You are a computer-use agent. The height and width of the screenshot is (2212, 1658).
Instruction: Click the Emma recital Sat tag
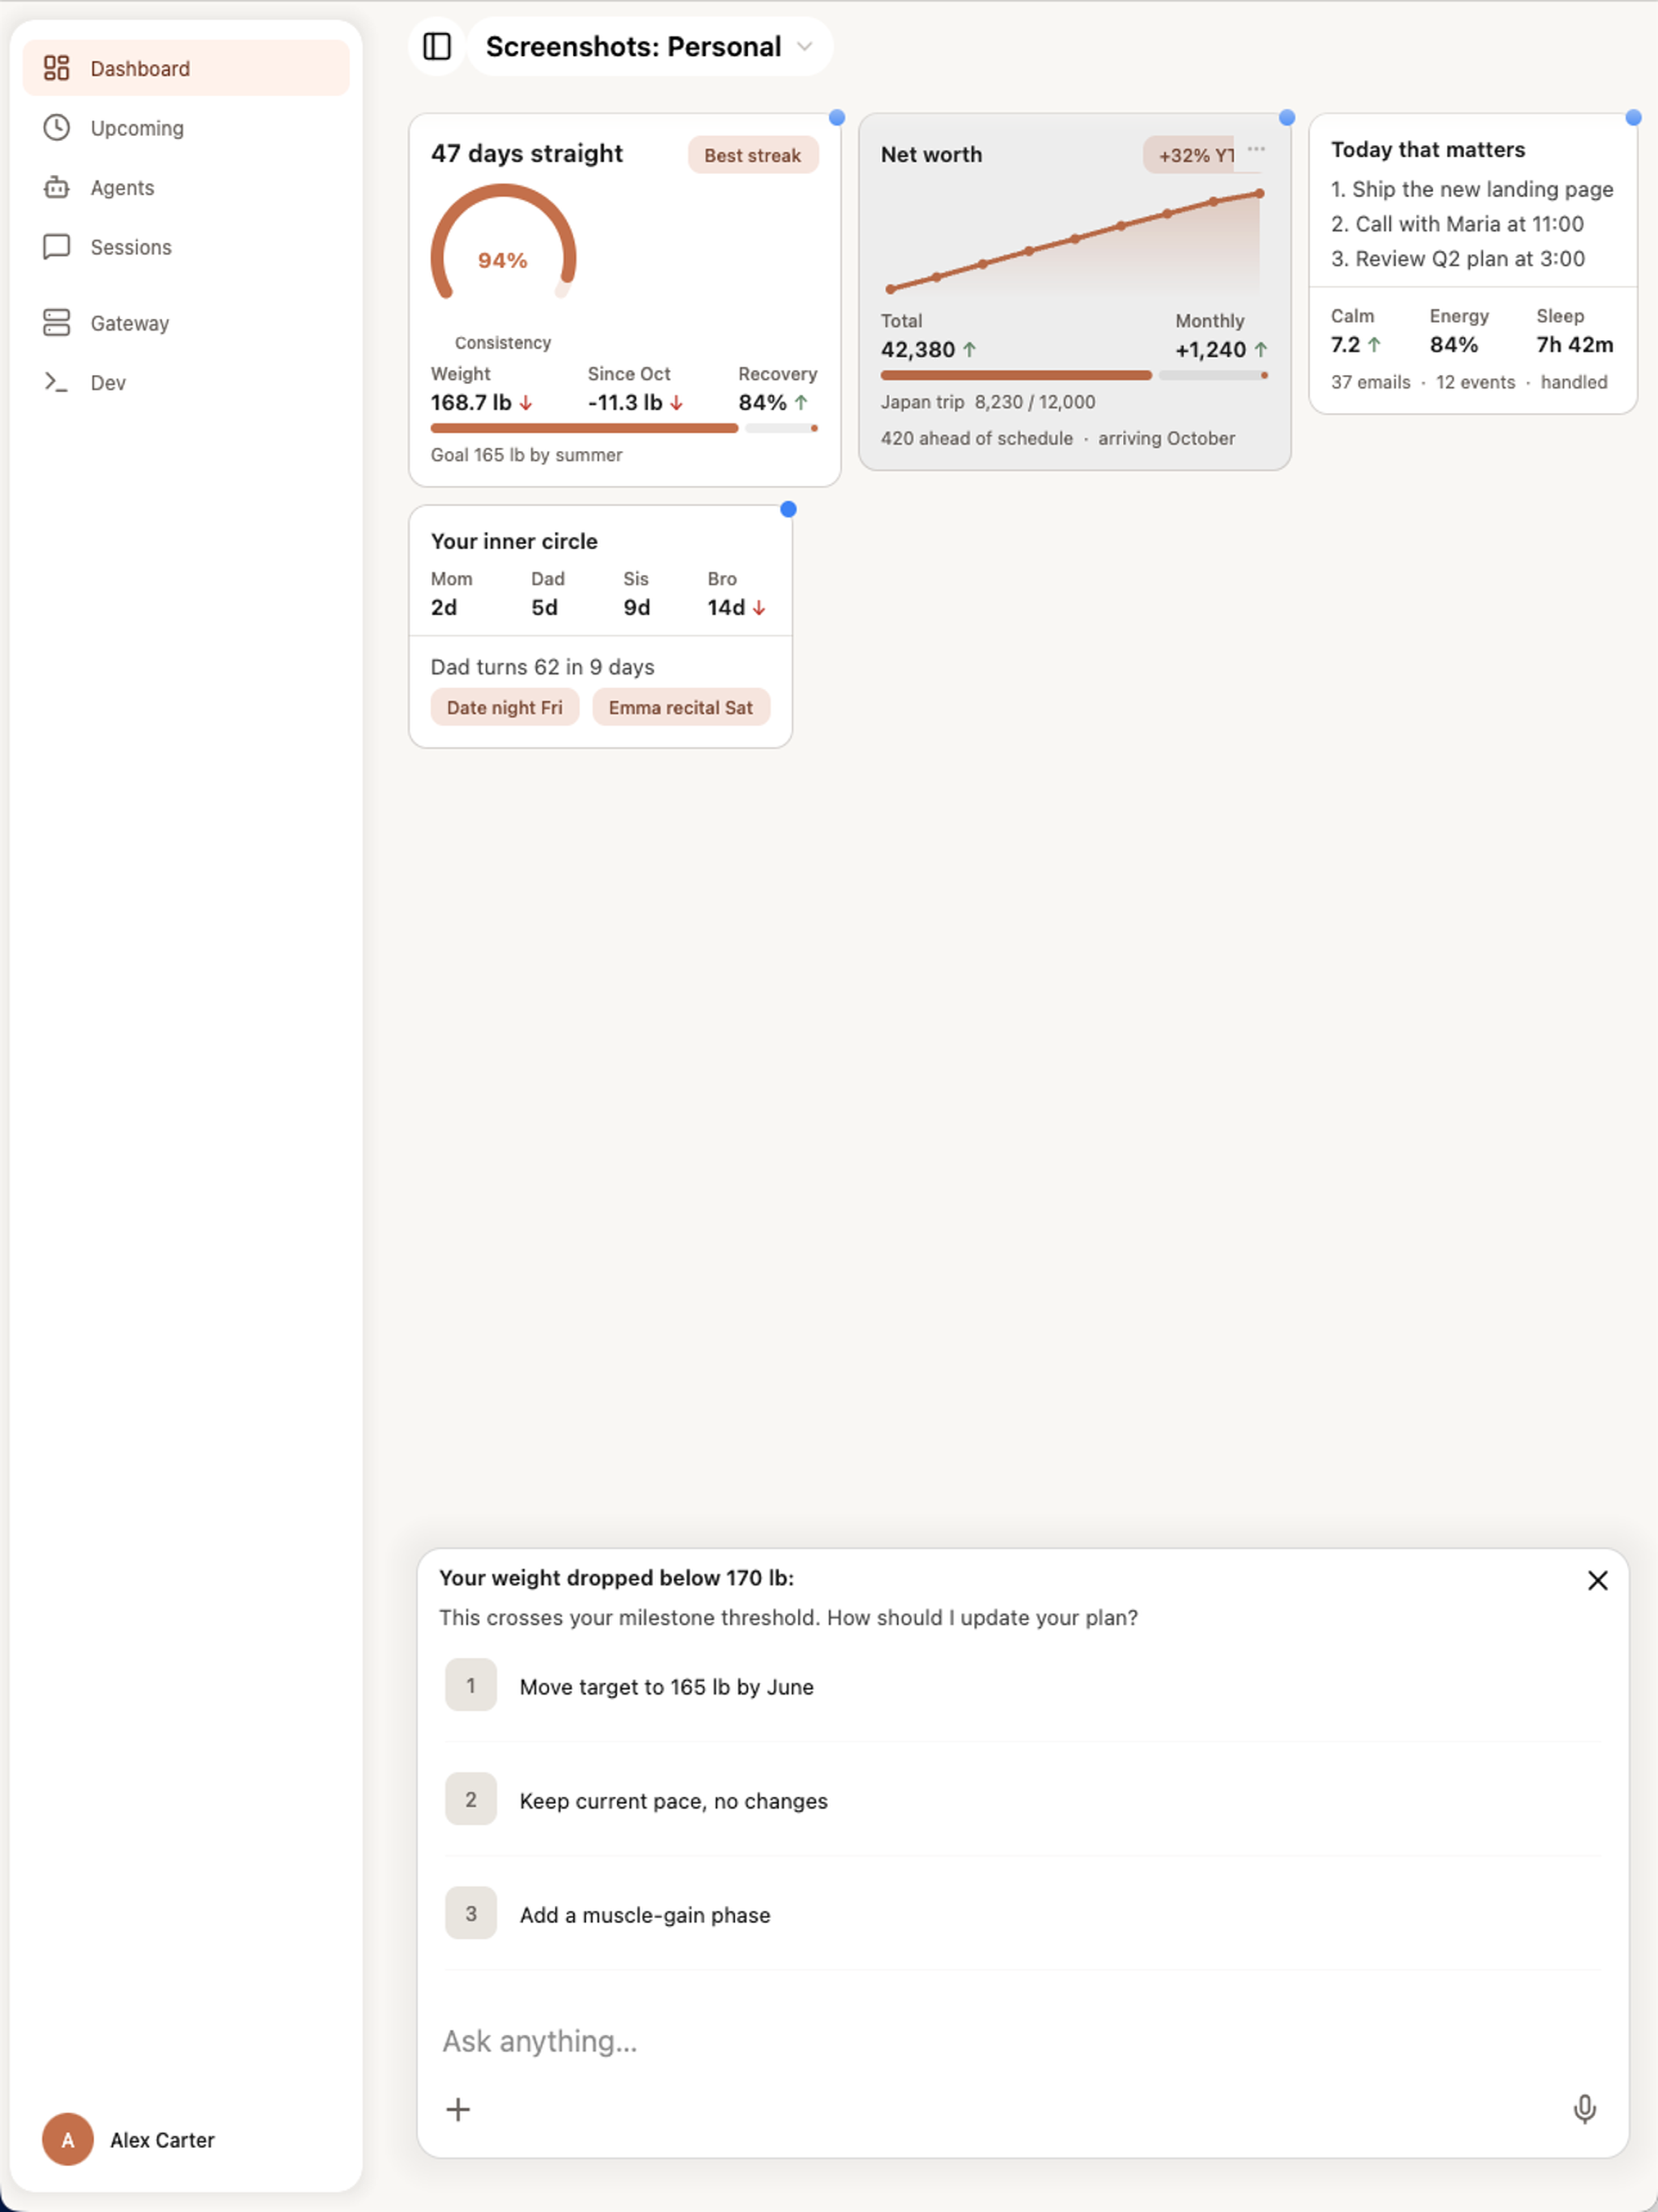pyautogui.click(x=681, y=707)
